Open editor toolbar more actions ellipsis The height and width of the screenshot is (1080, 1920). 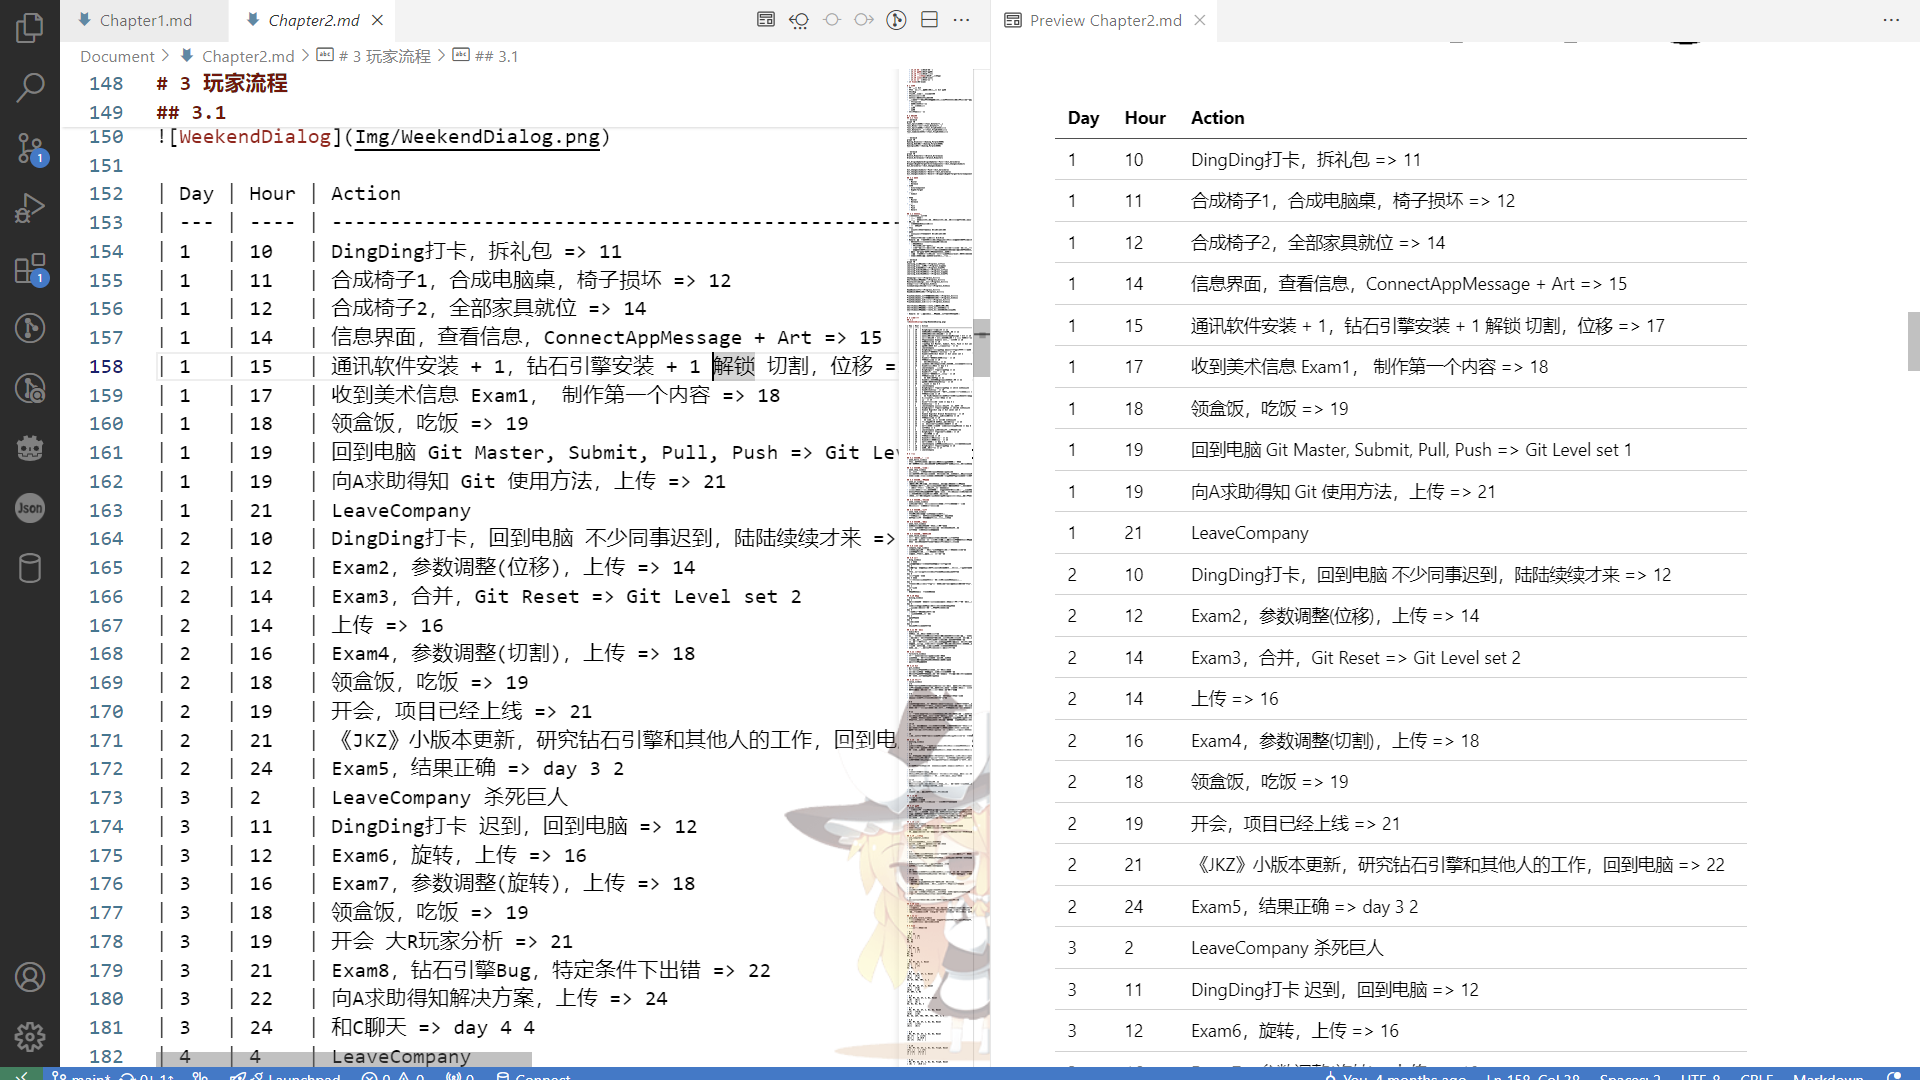click(961, 20)
